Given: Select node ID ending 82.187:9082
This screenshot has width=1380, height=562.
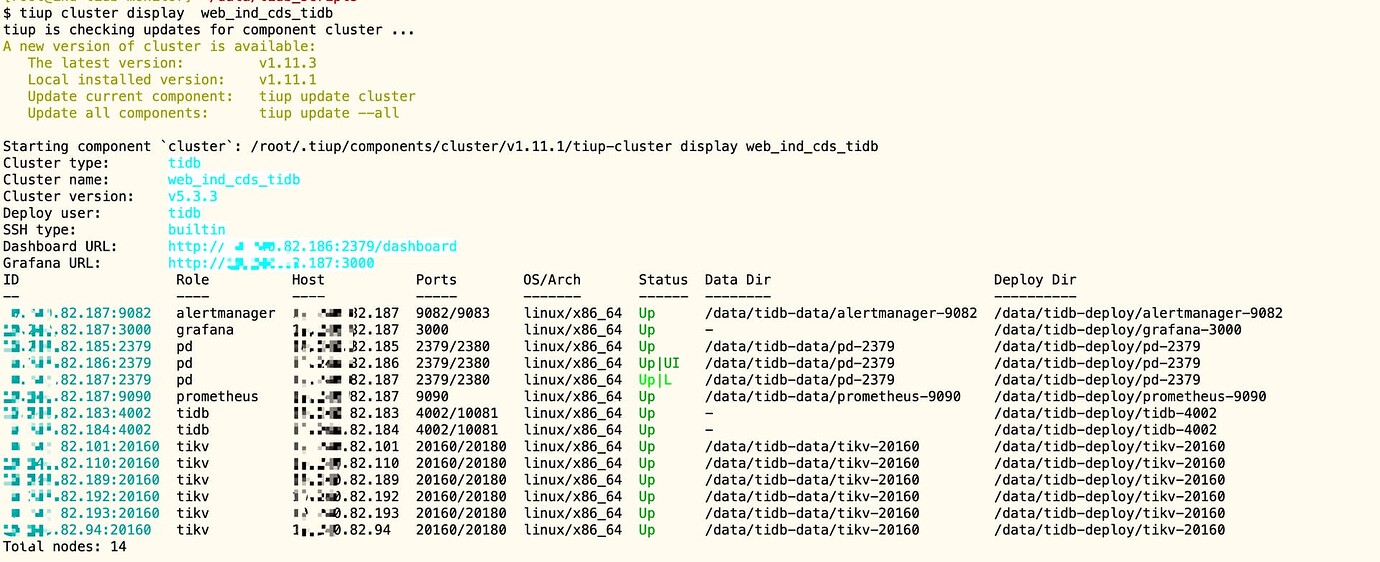Looking at the screenshot, I should coord(80,313).
